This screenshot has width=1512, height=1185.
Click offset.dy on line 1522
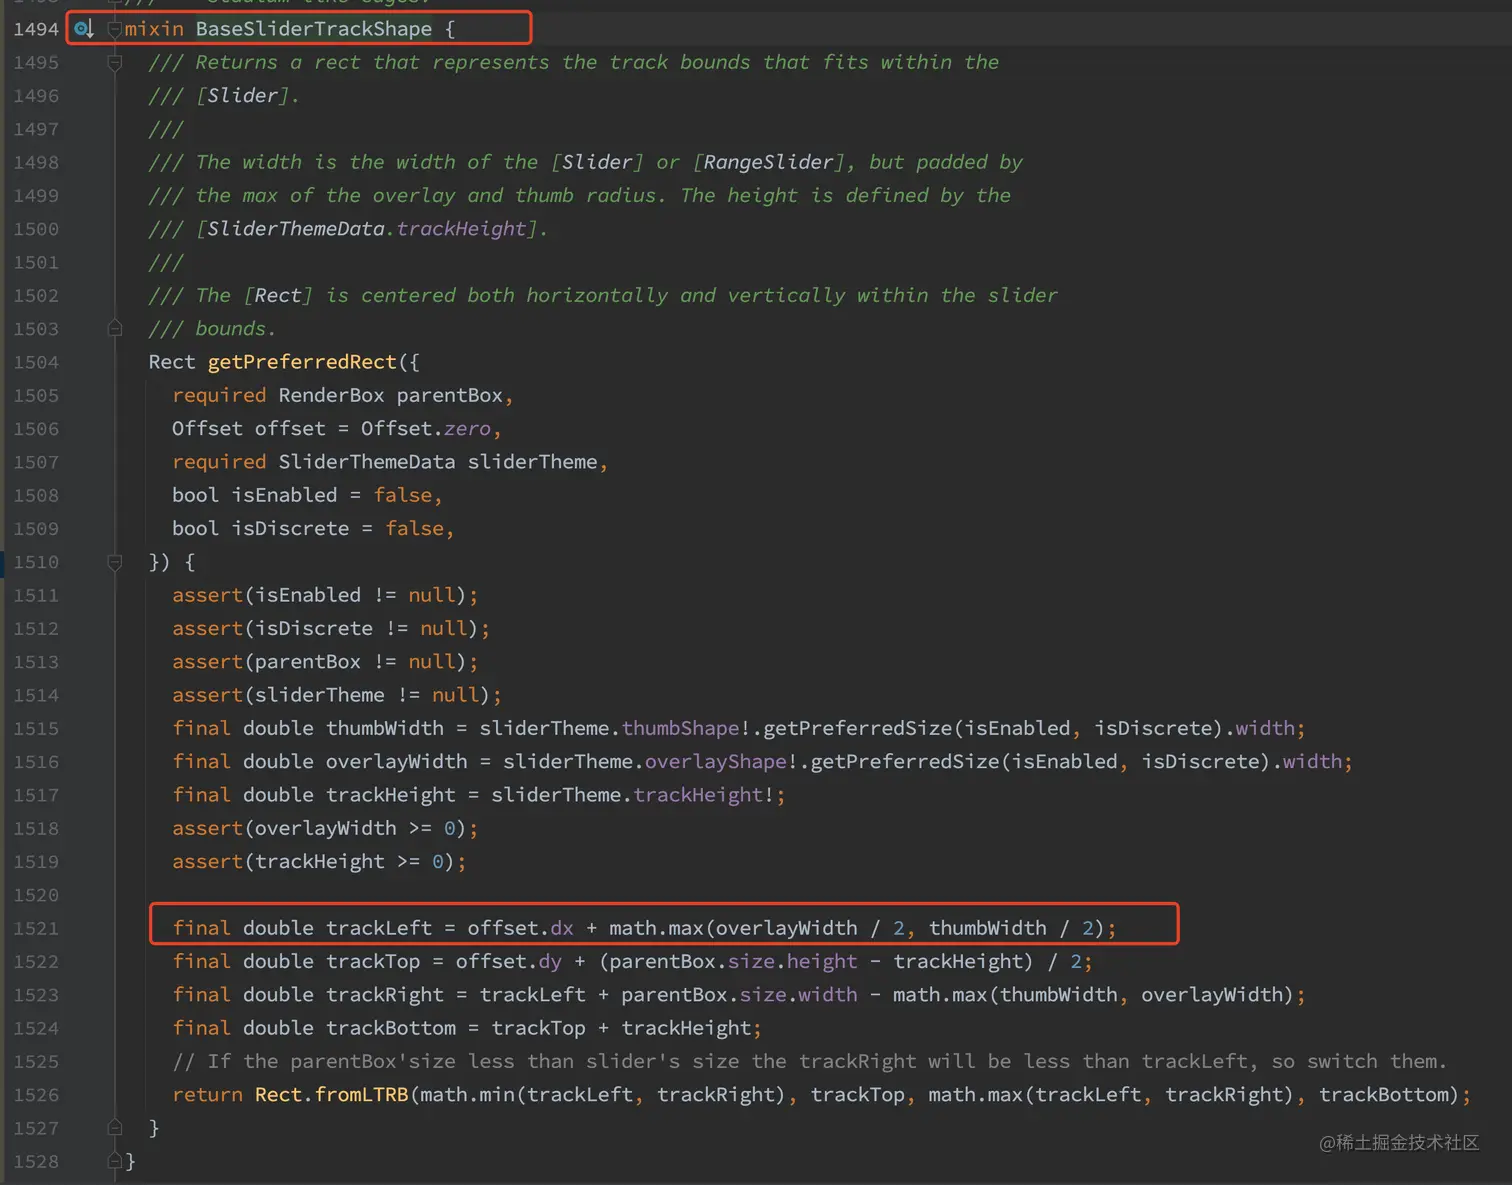pos(509,961)
